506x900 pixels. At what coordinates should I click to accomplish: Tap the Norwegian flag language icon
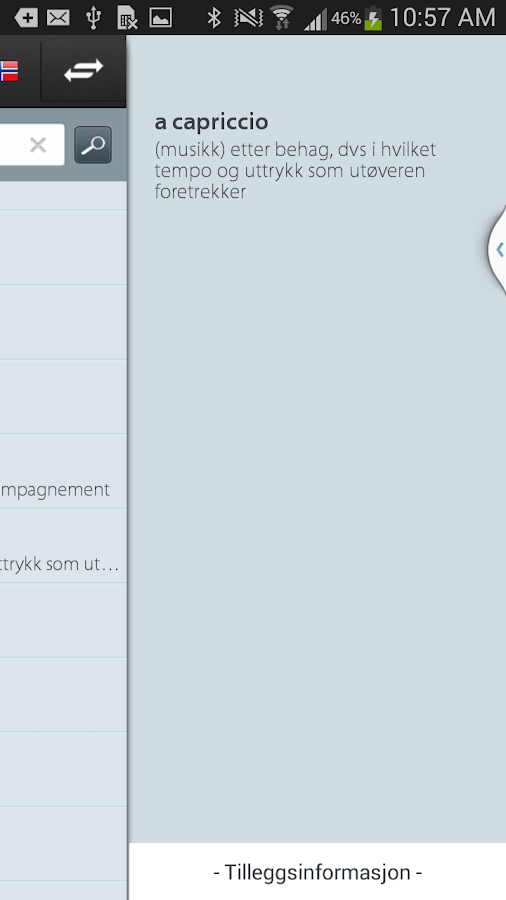click(x=9, y=71)
